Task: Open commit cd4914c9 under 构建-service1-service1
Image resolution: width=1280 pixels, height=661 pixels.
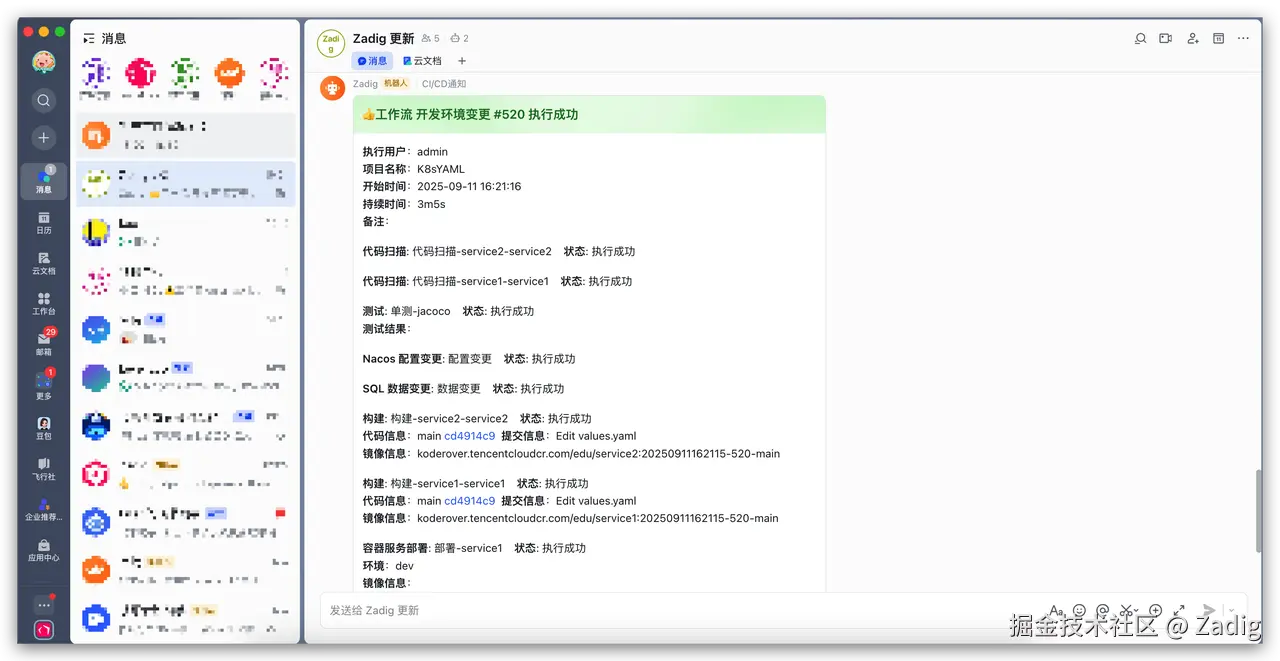Action: click(x=470, y=501)
